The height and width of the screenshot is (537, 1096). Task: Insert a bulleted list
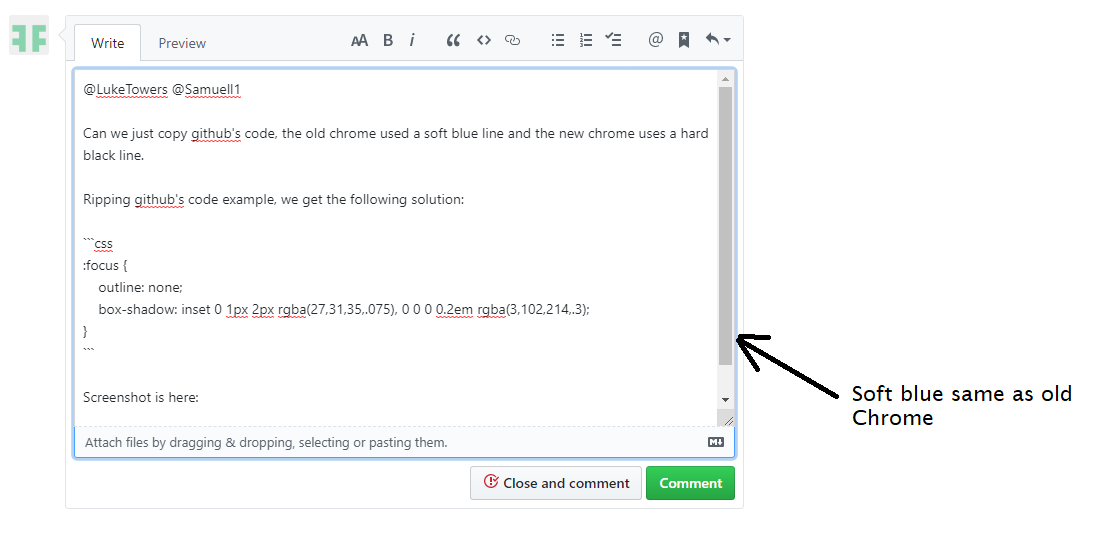pos(558,41)
